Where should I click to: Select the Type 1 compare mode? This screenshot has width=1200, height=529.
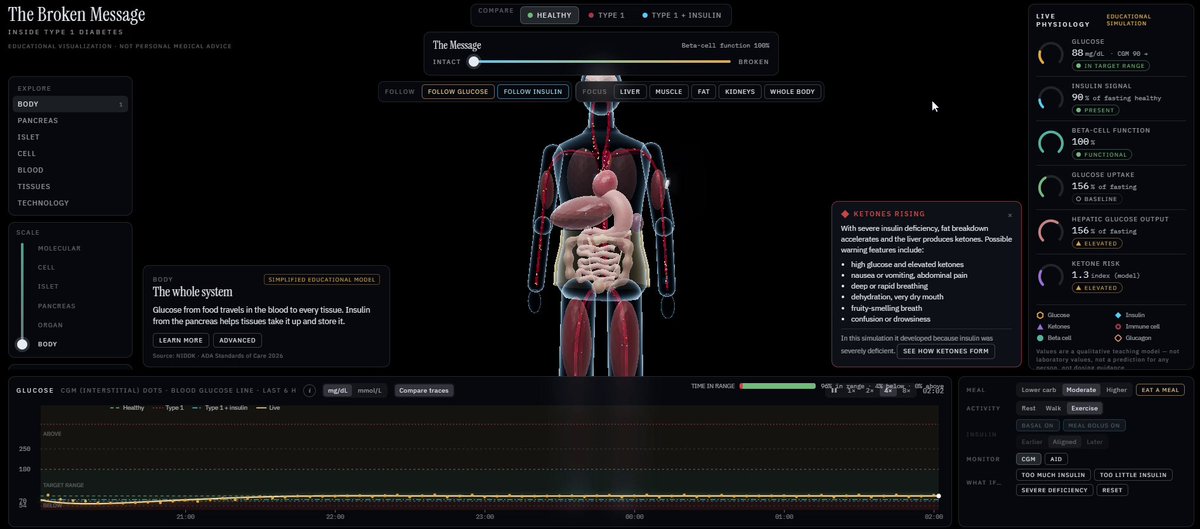[606, 15]
